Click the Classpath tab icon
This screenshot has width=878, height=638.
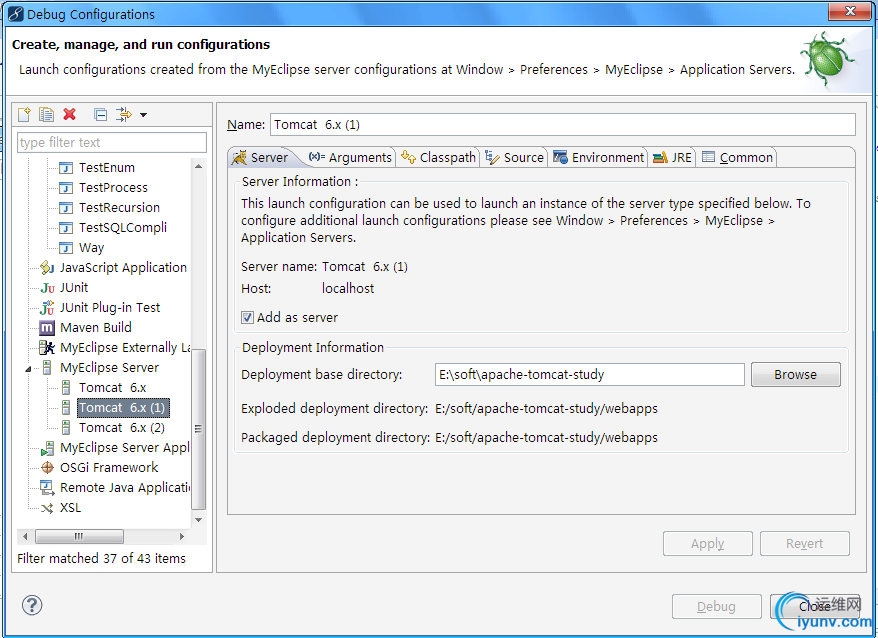tap(409, 157)
